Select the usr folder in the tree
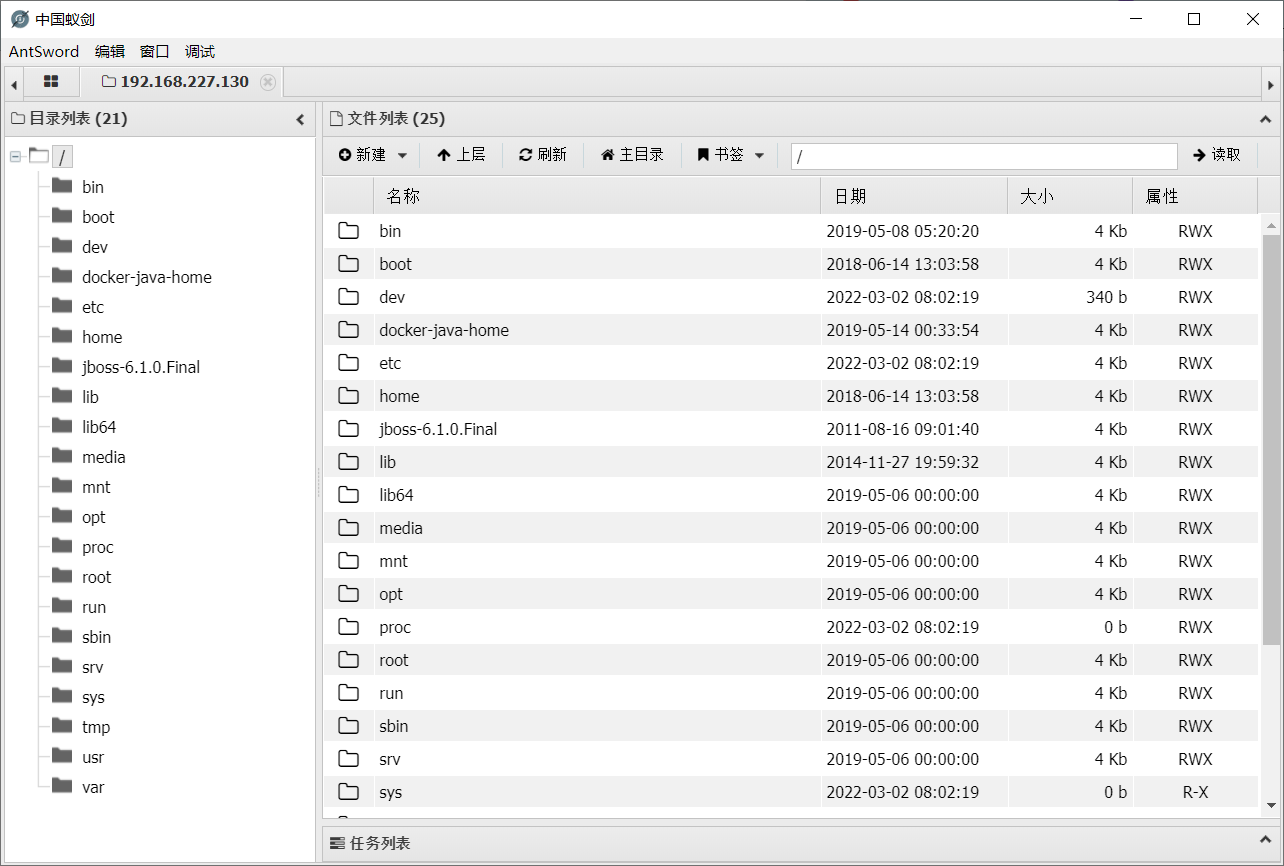The width and height of the screenshot is (1284, 866). click(x=93, y=757)
